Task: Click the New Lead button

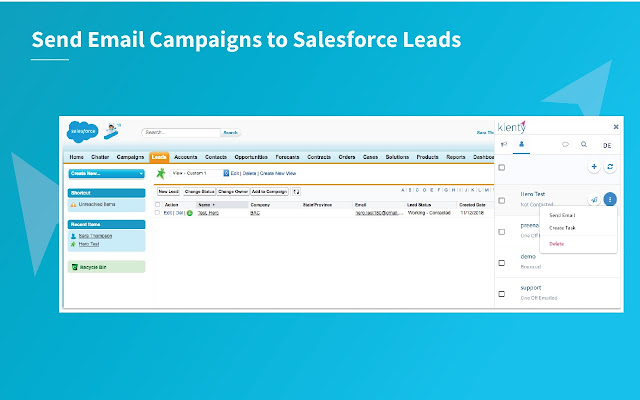Action: [x=169, y=191]
